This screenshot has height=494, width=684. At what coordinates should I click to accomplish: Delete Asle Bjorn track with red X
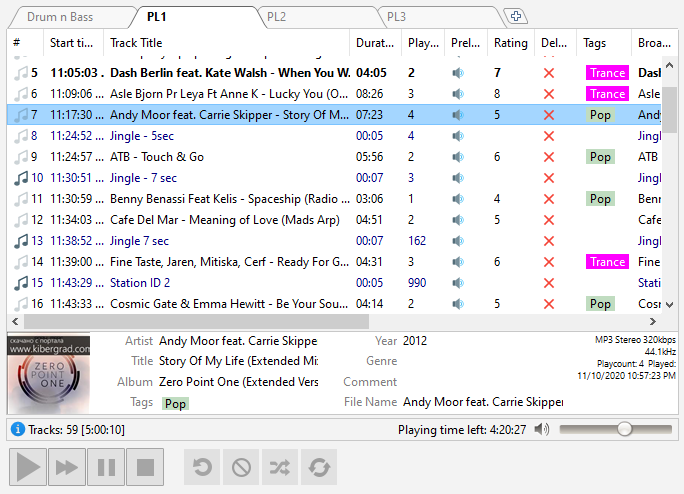pos(549,94)
